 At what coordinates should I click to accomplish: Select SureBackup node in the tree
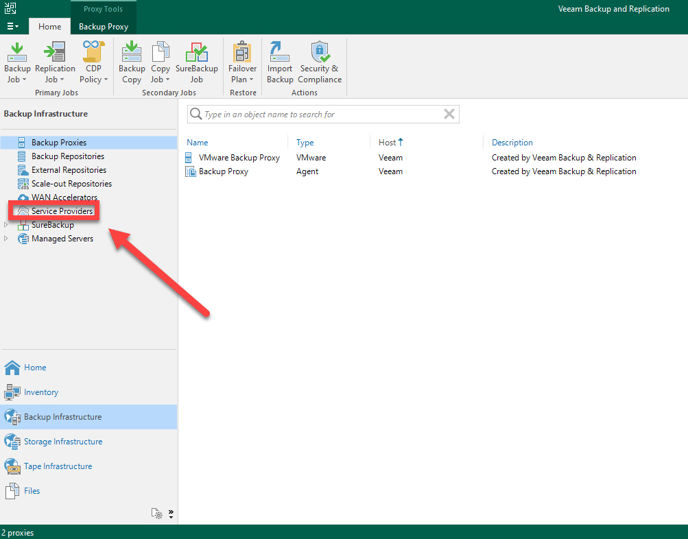(x=53, y=225)
